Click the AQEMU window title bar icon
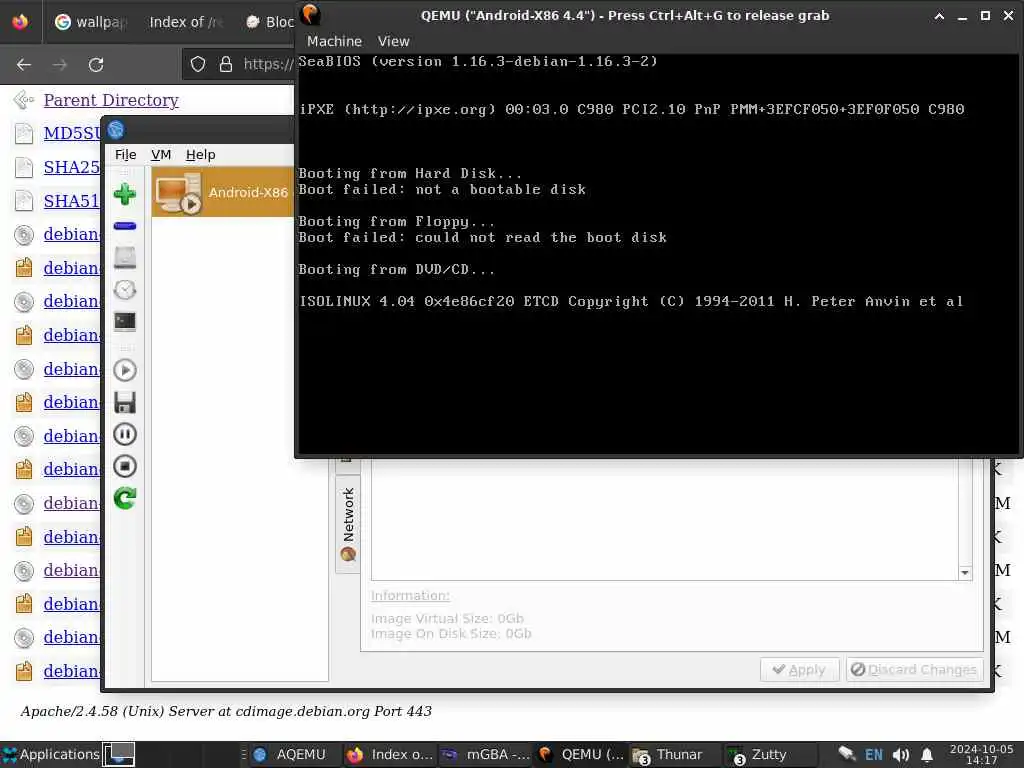The width and height of the screenshot is (1024, 768). tap(116, 130)
